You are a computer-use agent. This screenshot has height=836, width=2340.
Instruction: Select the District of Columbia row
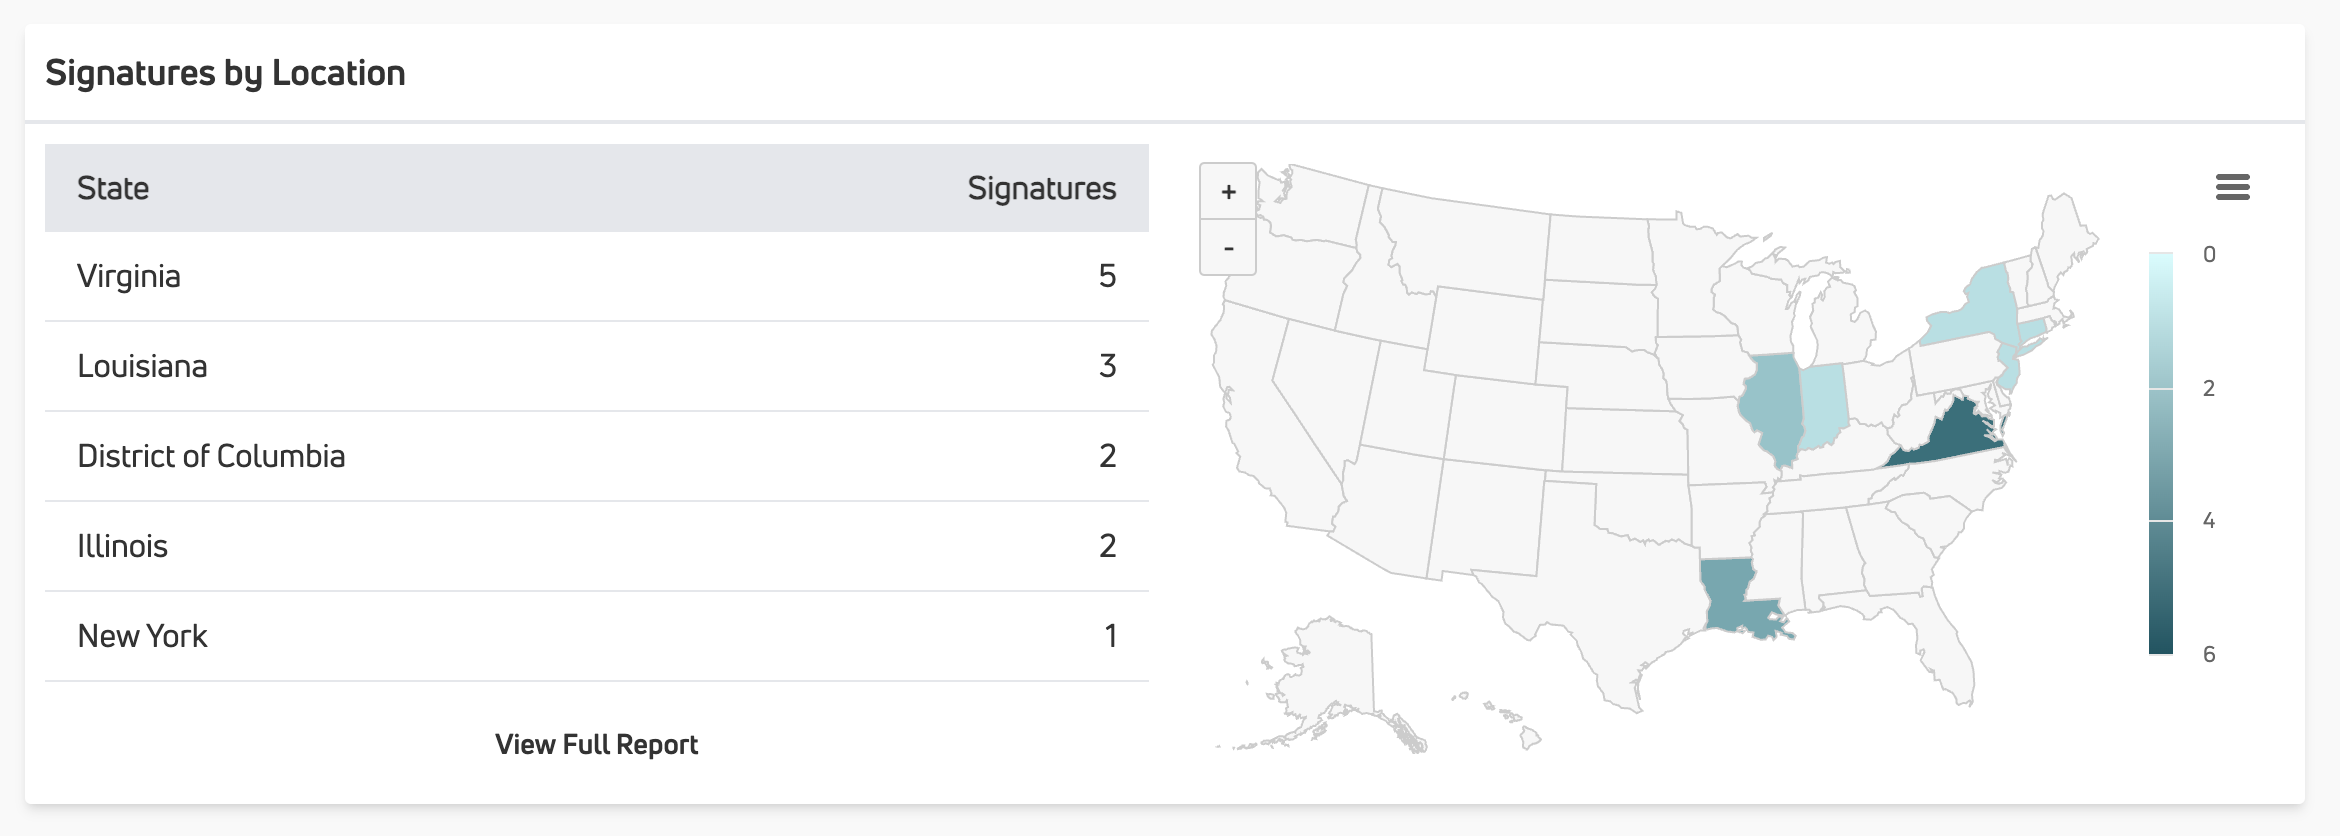point(597,456)
